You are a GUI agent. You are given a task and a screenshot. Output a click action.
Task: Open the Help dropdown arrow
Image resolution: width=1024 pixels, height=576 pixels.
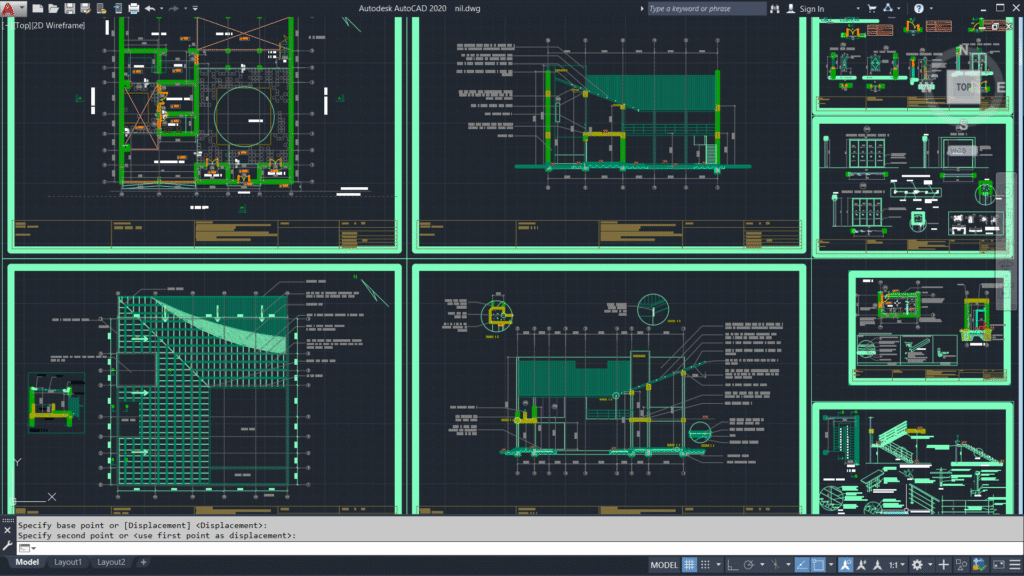(931, 8)
